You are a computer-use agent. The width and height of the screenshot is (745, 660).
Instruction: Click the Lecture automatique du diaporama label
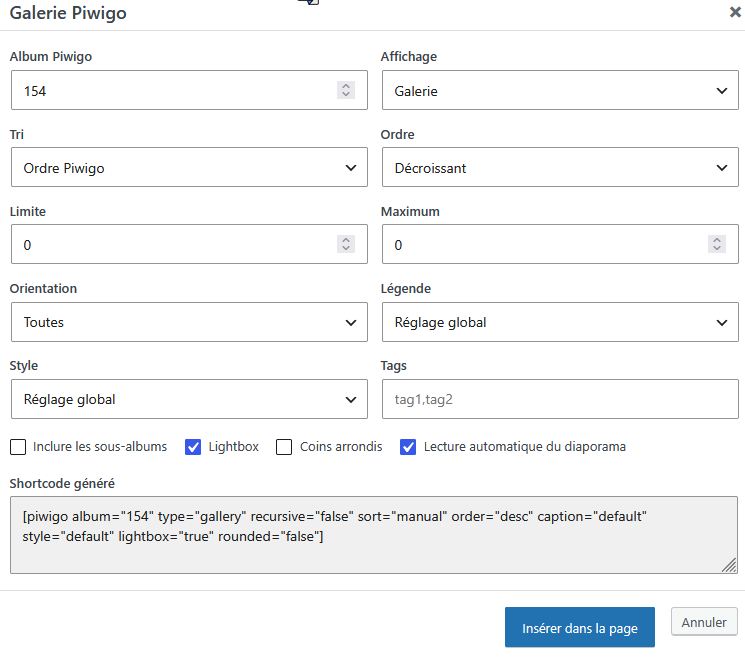click(525, 447)
